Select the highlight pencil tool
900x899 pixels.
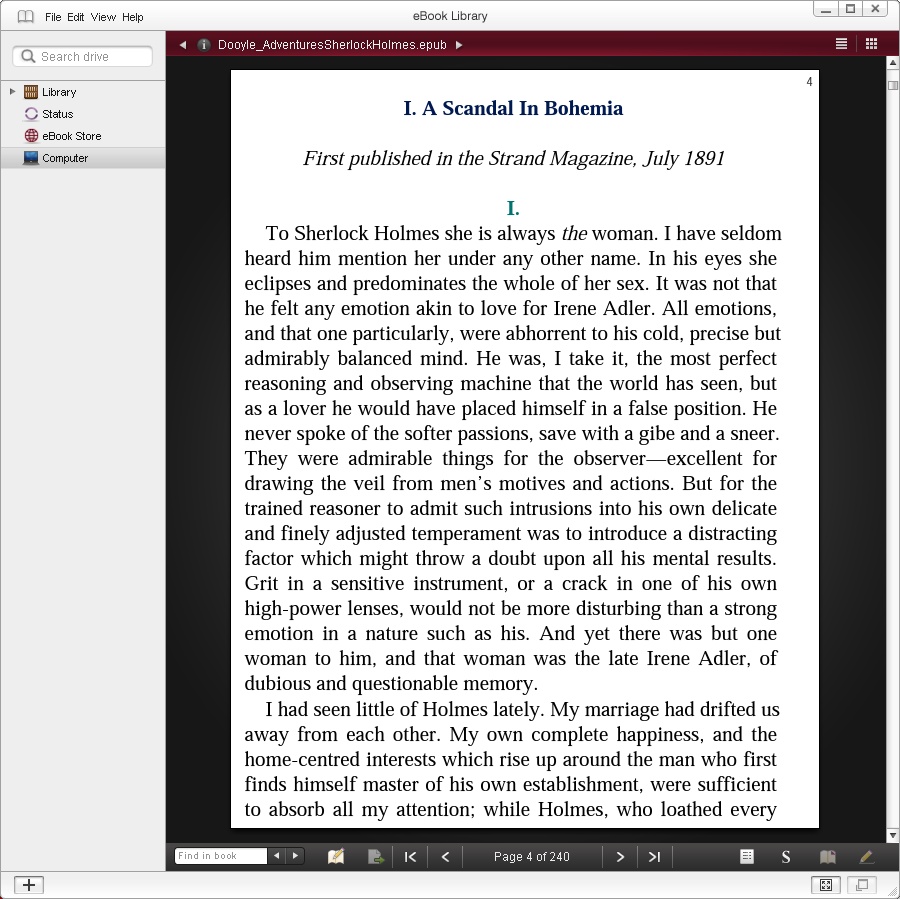tap(866, 857)
